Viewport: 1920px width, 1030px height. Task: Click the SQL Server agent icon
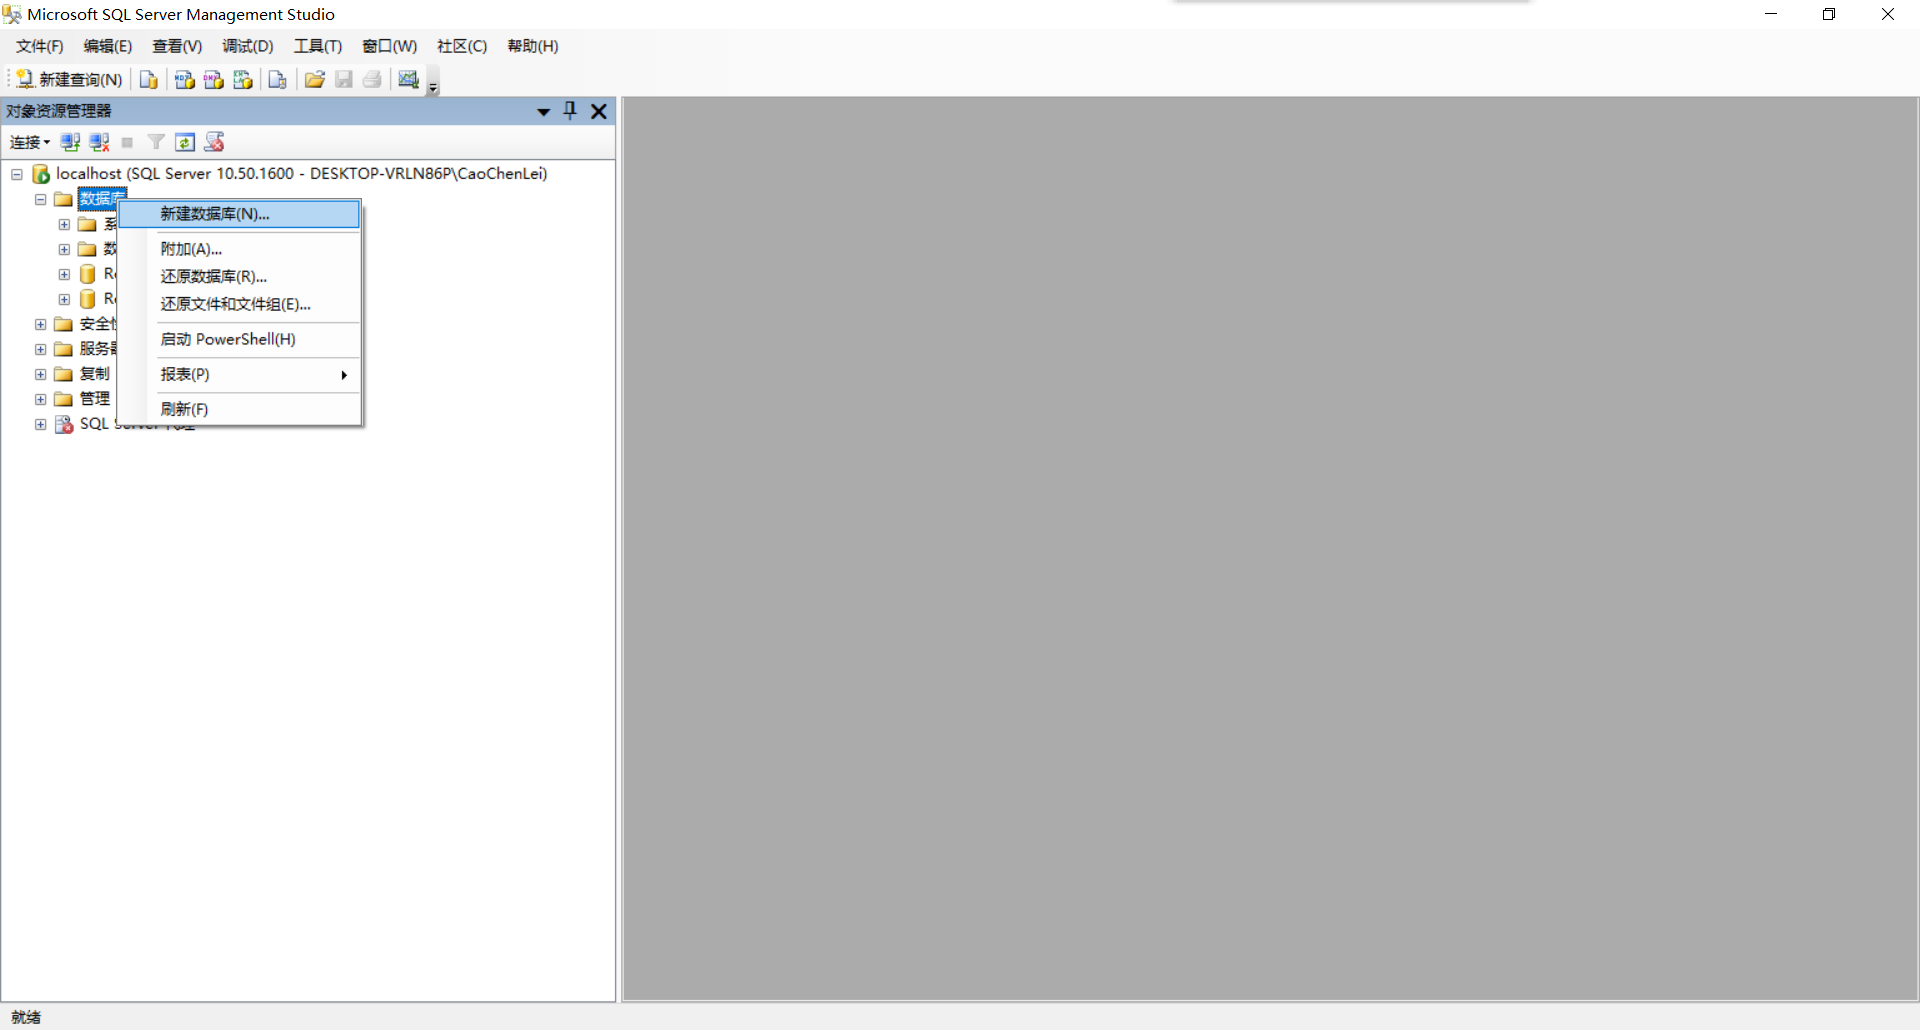coord(64,424)
